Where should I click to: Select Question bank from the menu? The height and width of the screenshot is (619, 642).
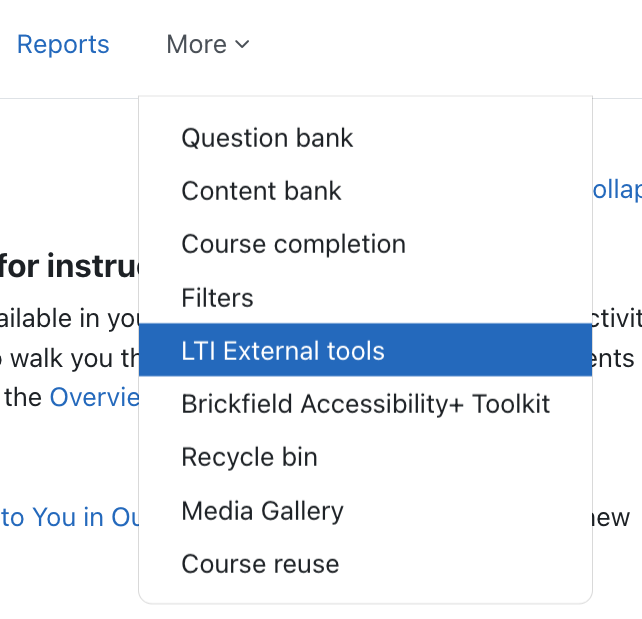tap(365, 138)
